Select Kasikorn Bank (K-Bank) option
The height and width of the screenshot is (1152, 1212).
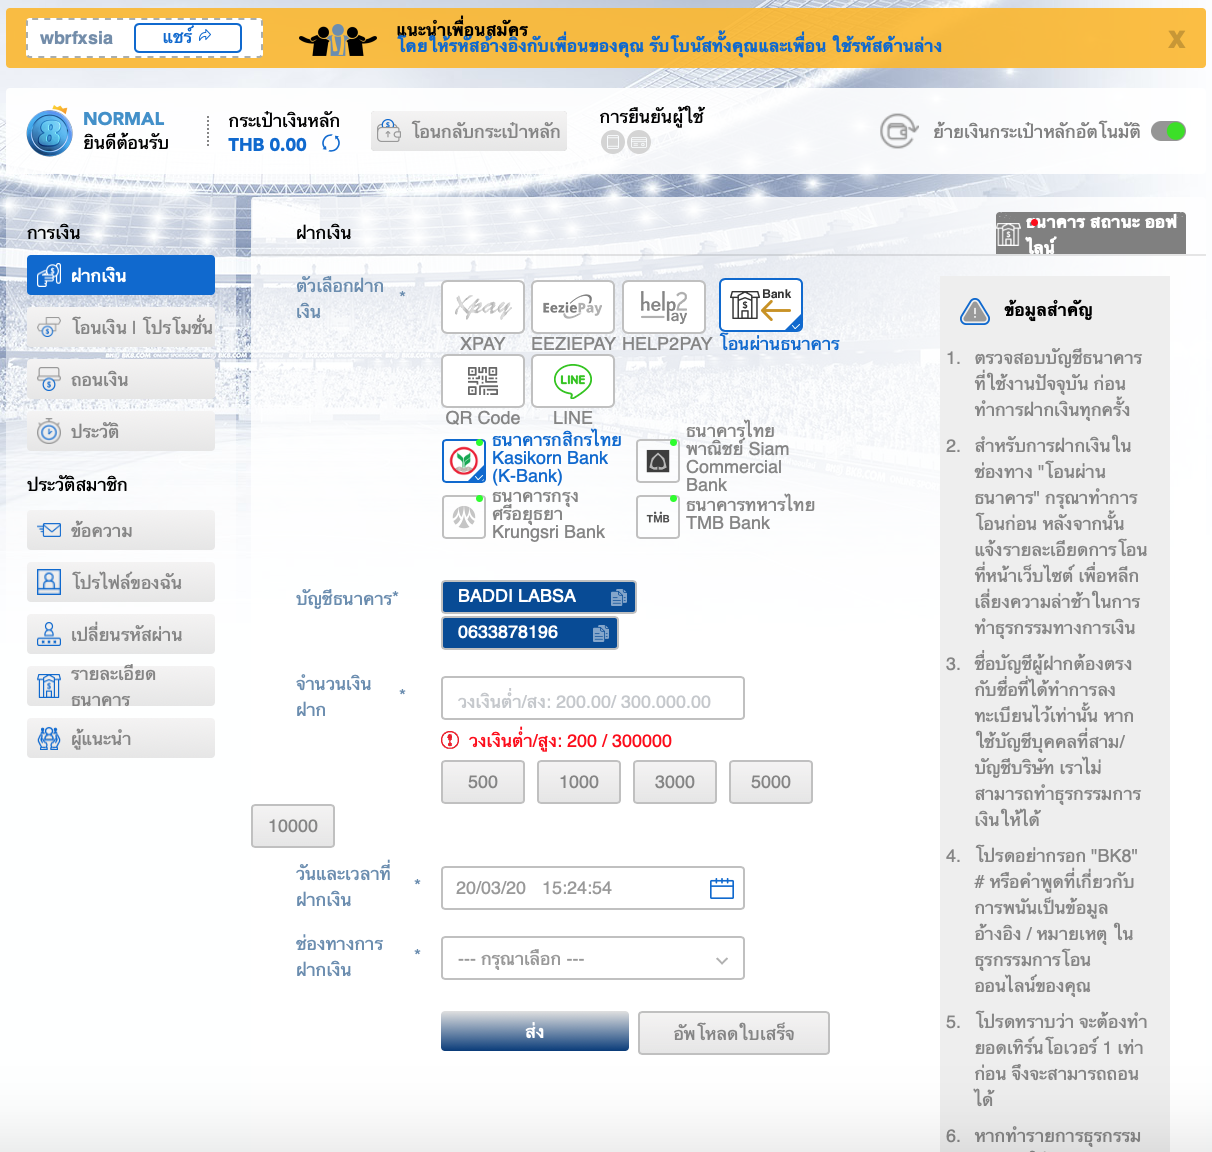[x=464, y=460]
